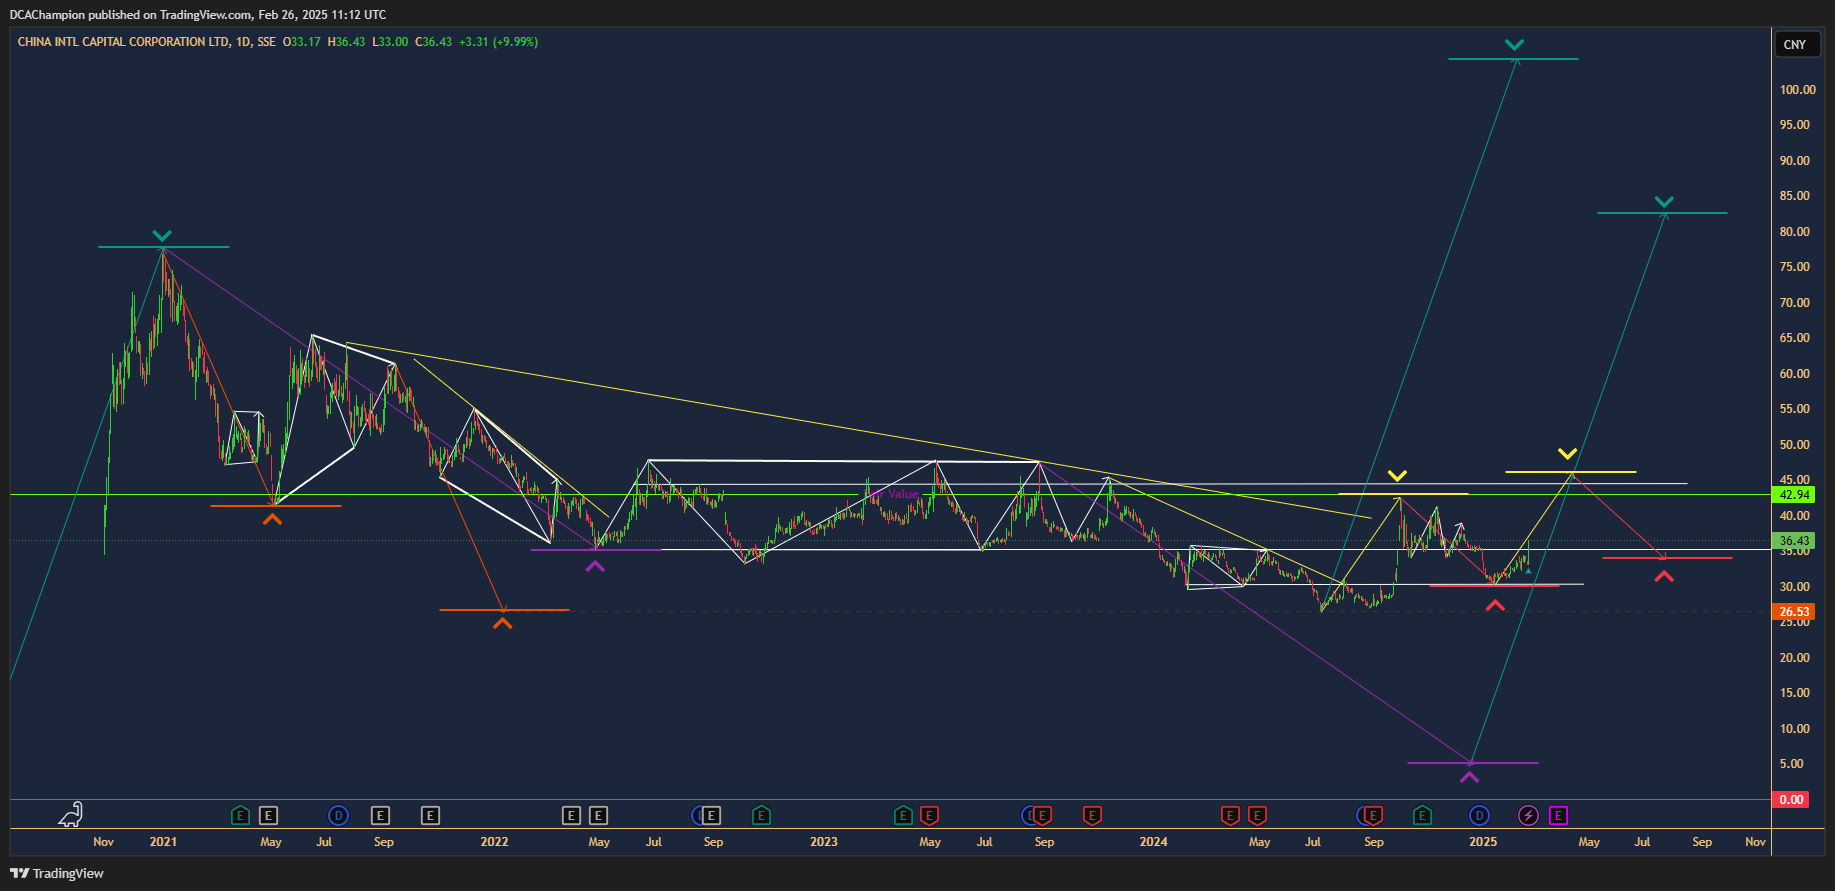
Task: Select the purple up-chevron at May 2022 low
Action: click(x=595, y=566)
